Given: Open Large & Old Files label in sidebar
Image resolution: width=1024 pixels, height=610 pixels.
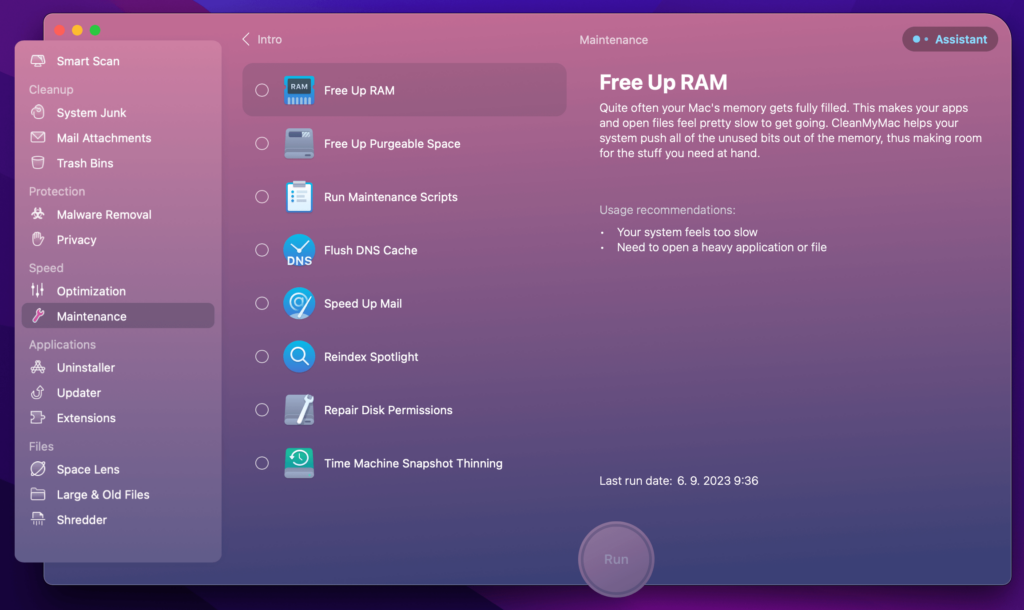Looking at the screenshot, I should point(103,495).
